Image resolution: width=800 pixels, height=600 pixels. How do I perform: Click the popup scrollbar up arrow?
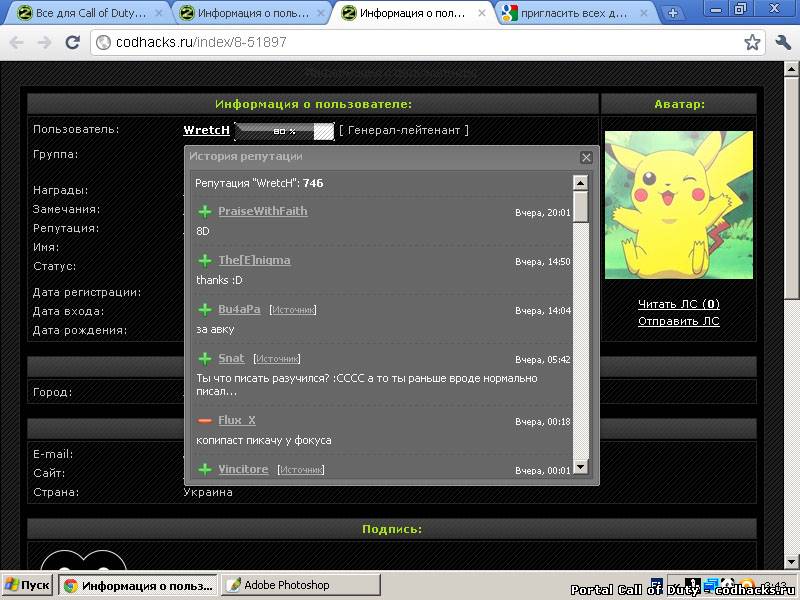[x=581, y=183]
